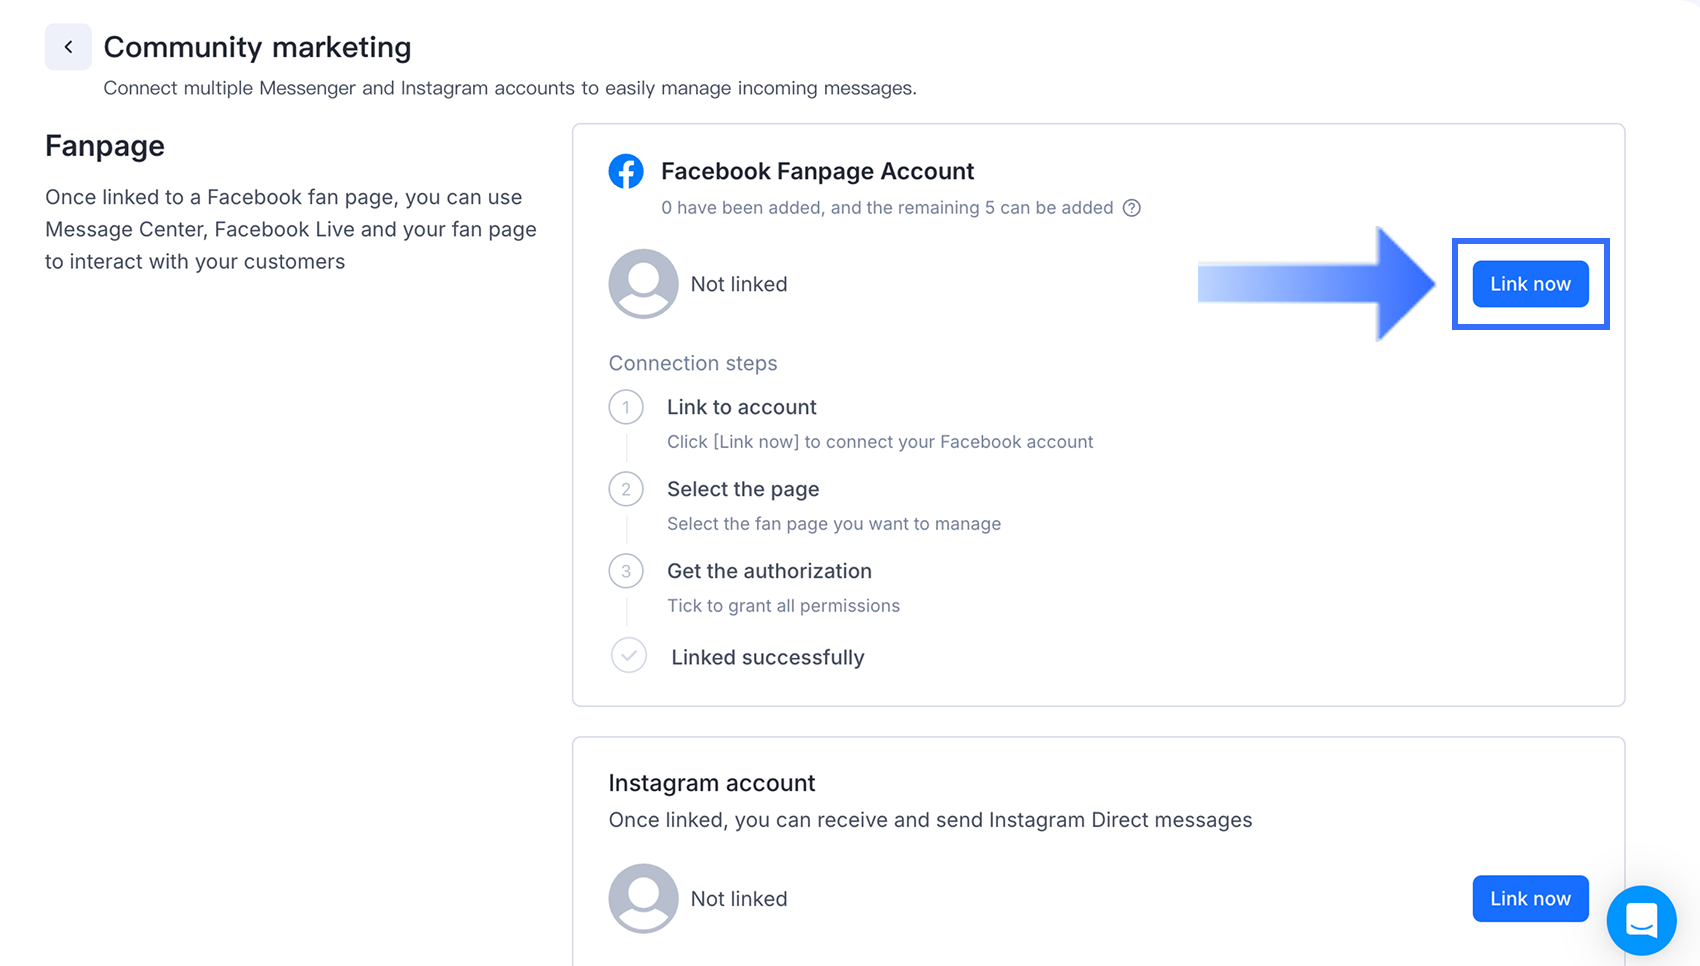Click the Get the authorization step label
The width and height of the screenshot is (1700, 966).
[x=769, y=571]
